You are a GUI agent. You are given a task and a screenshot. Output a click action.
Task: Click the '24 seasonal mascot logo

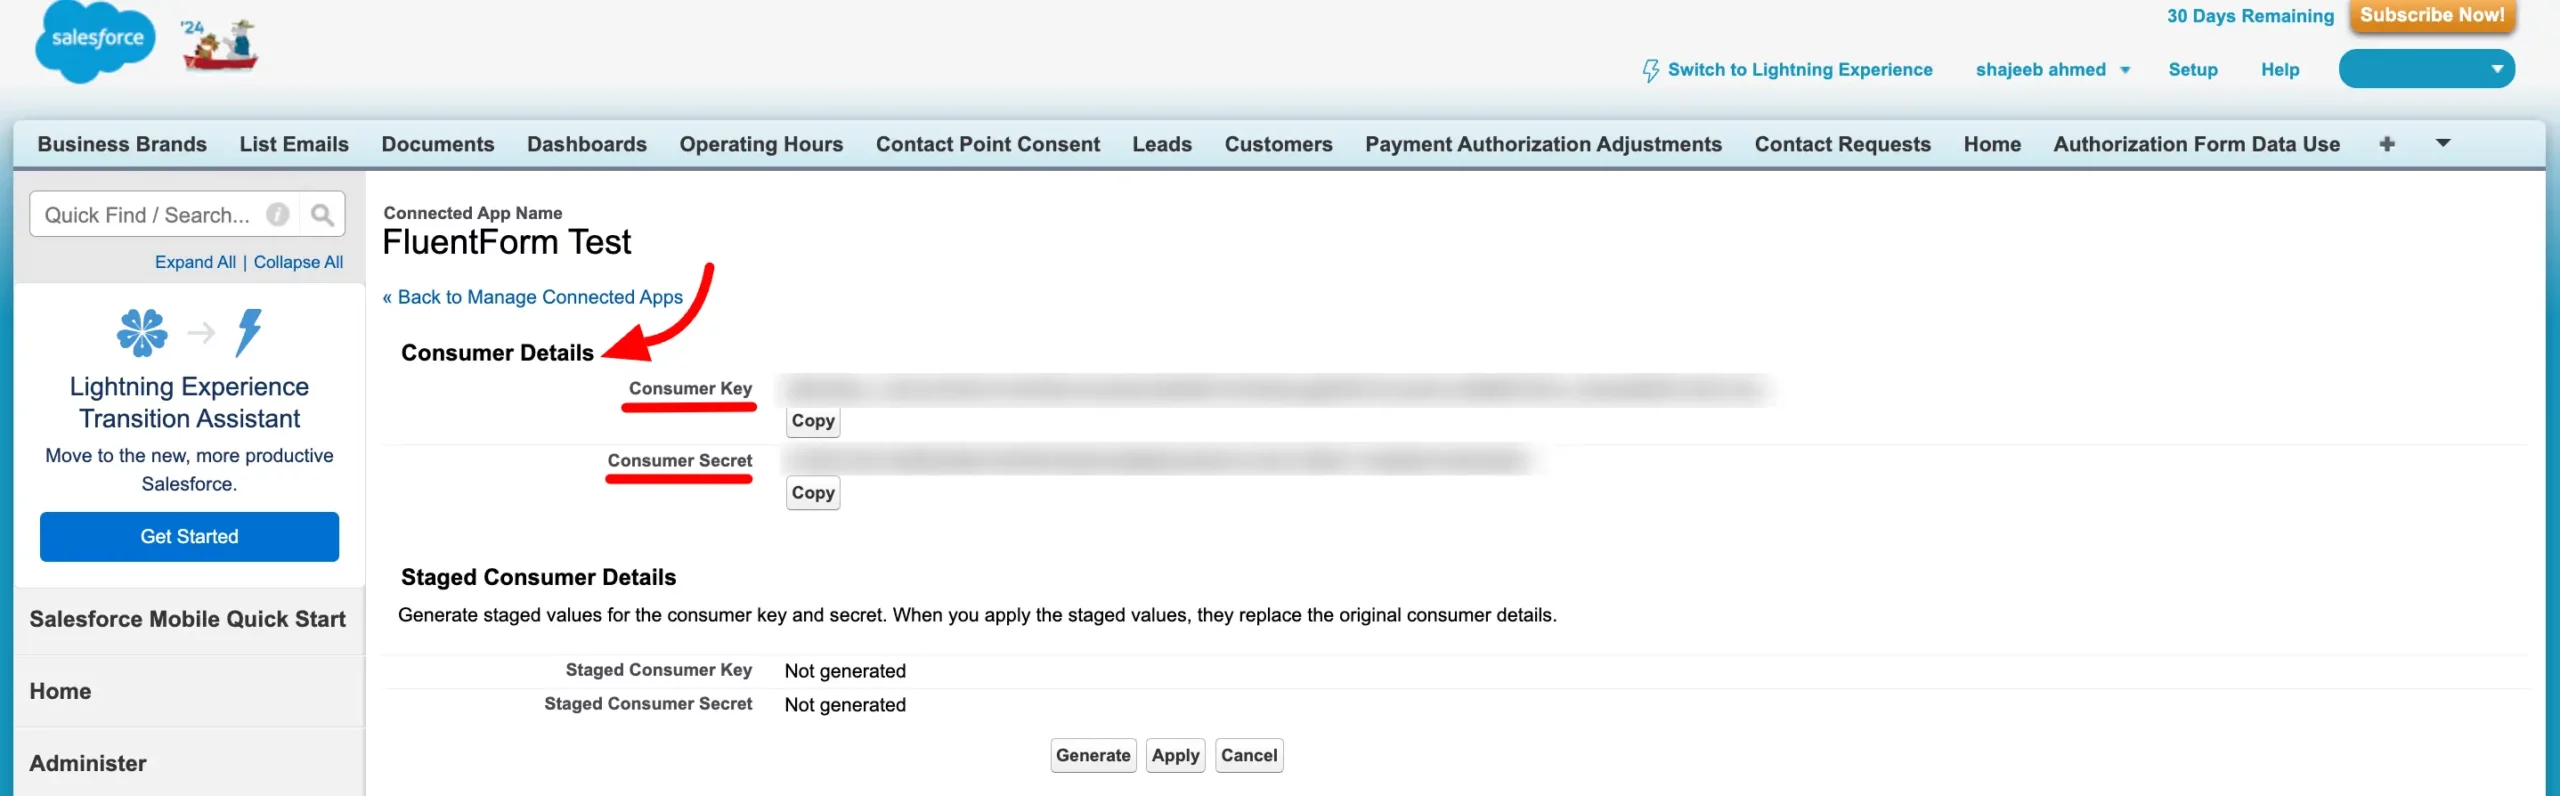point(220,44)
